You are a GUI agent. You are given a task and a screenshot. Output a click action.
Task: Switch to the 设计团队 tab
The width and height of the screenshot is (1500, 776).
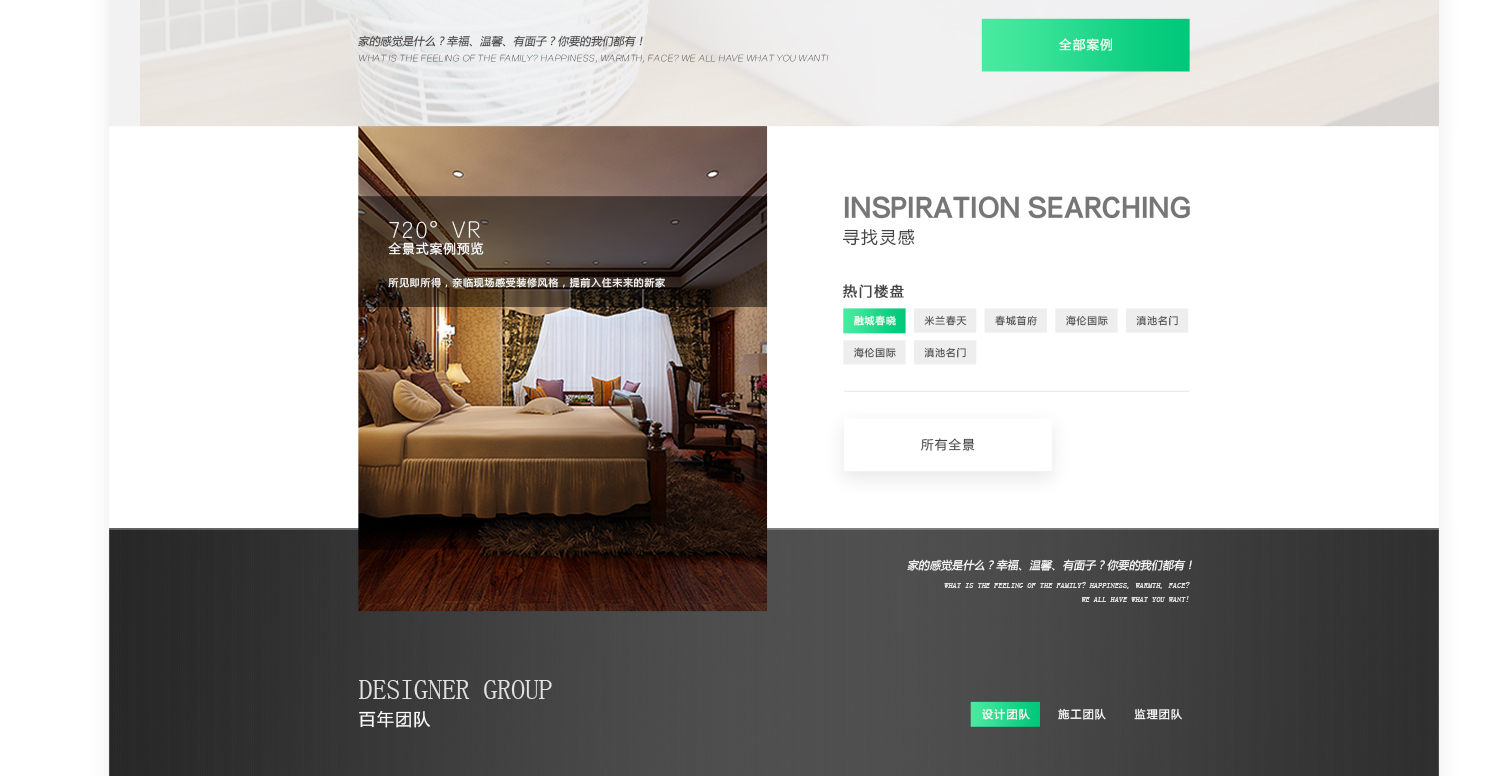pos(1005,714)
